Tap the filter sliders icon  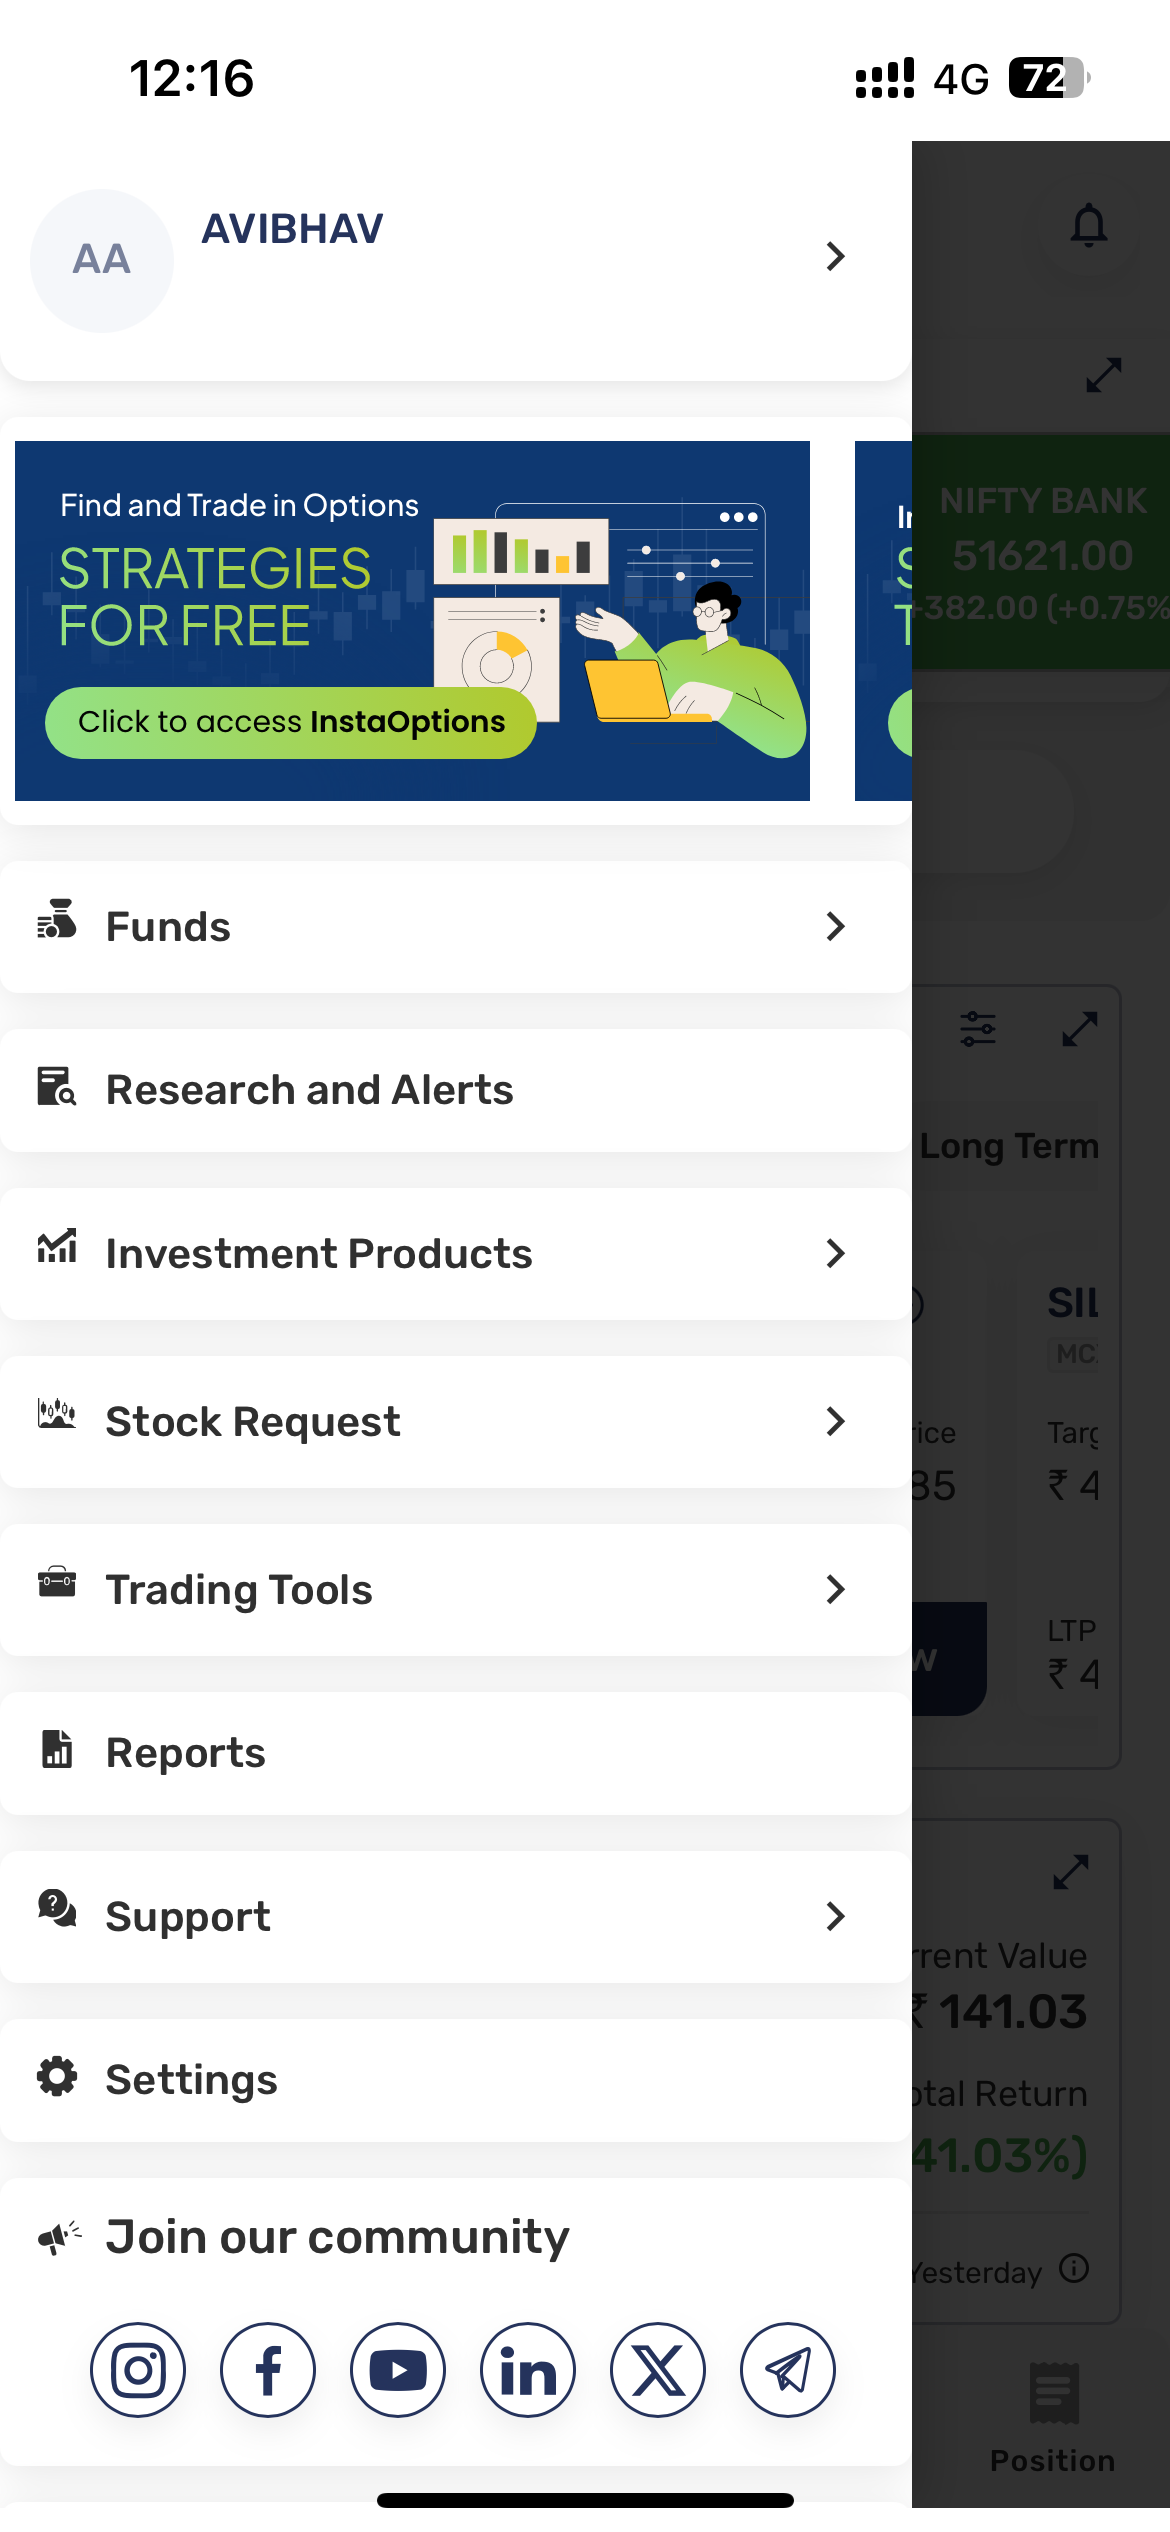(x=978, y=1028)
